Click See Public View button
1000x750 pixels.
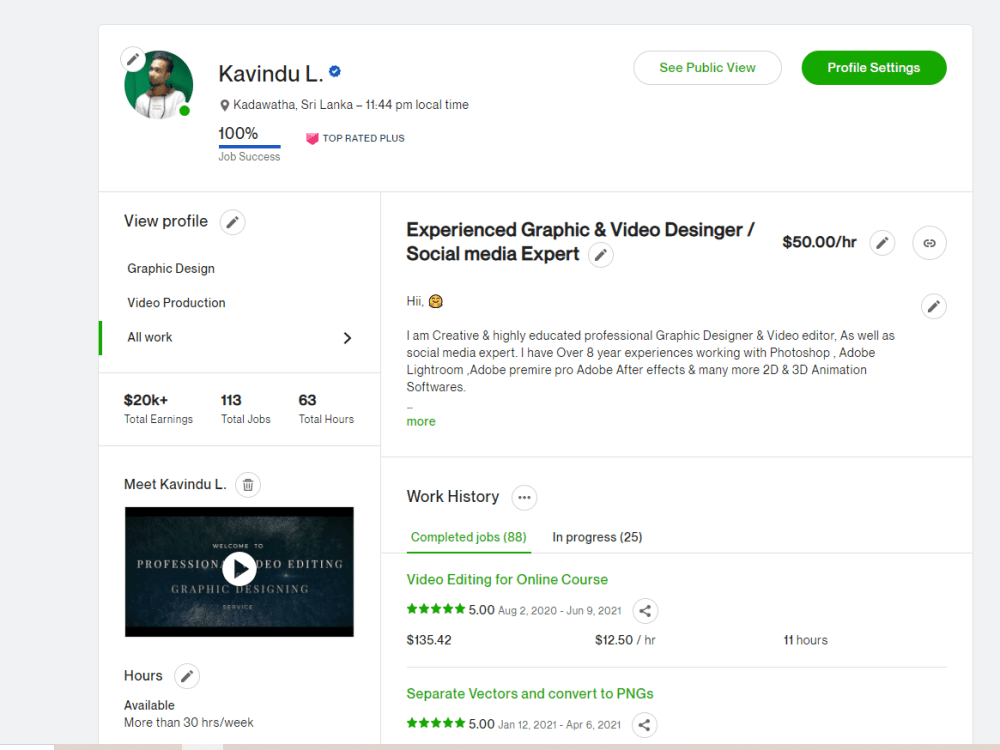707,68
